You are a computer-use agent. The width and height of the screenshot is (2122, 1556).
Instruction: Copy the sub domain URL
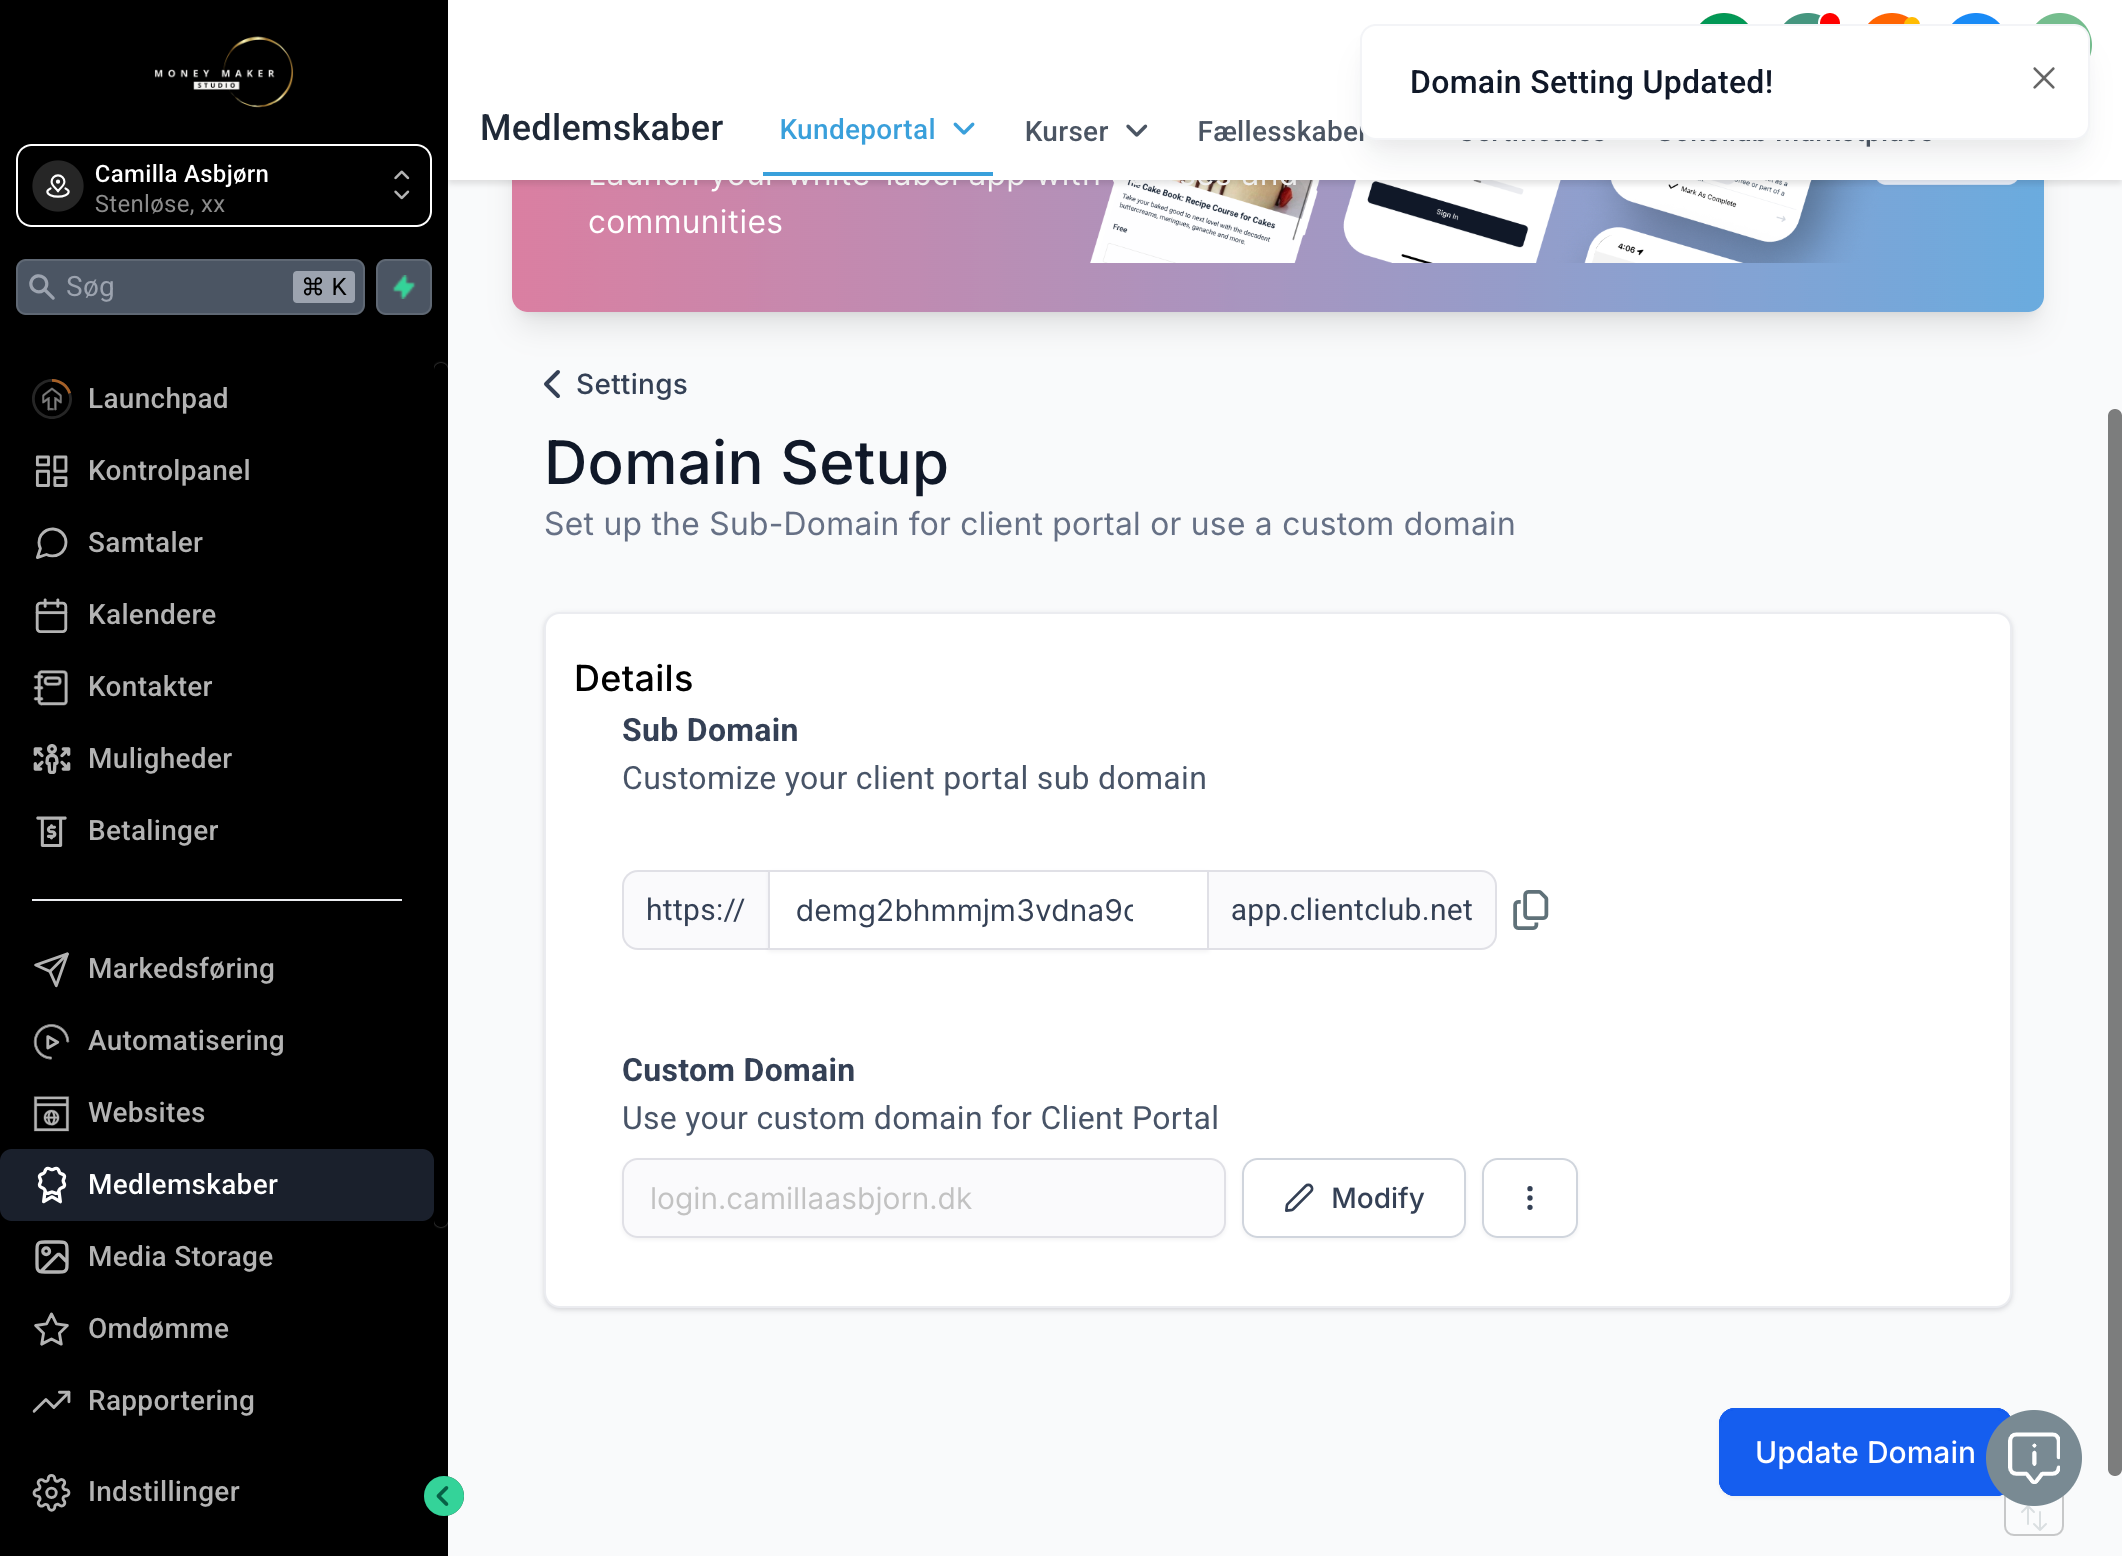1530,909
